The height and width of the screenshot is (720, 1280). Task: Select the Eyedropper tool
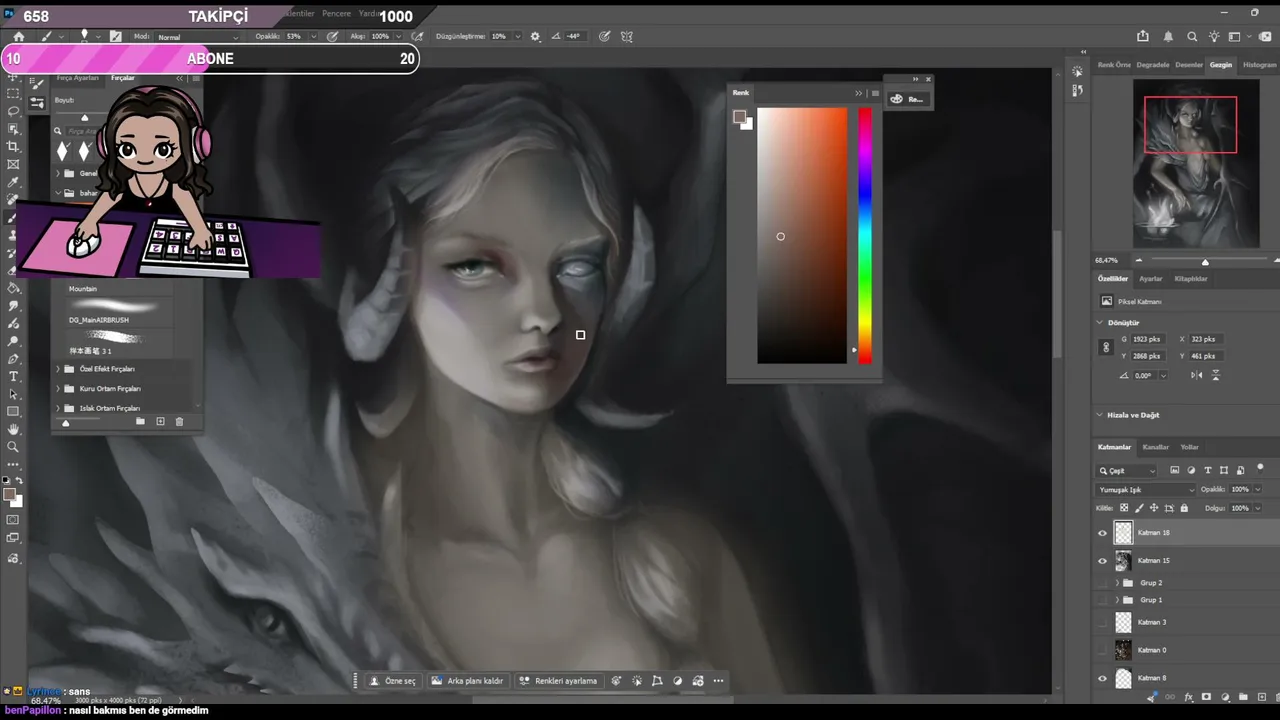[13, 183]
